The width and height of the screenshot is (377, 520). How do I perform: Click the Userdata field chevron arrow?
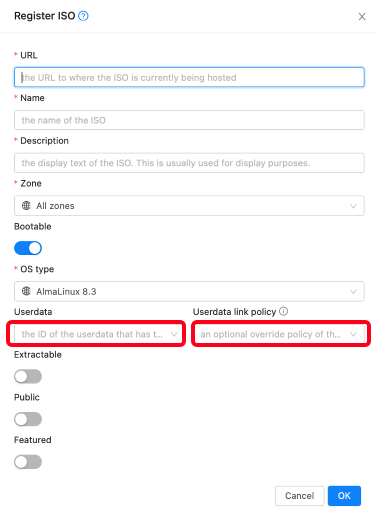(x=174, y=334)
